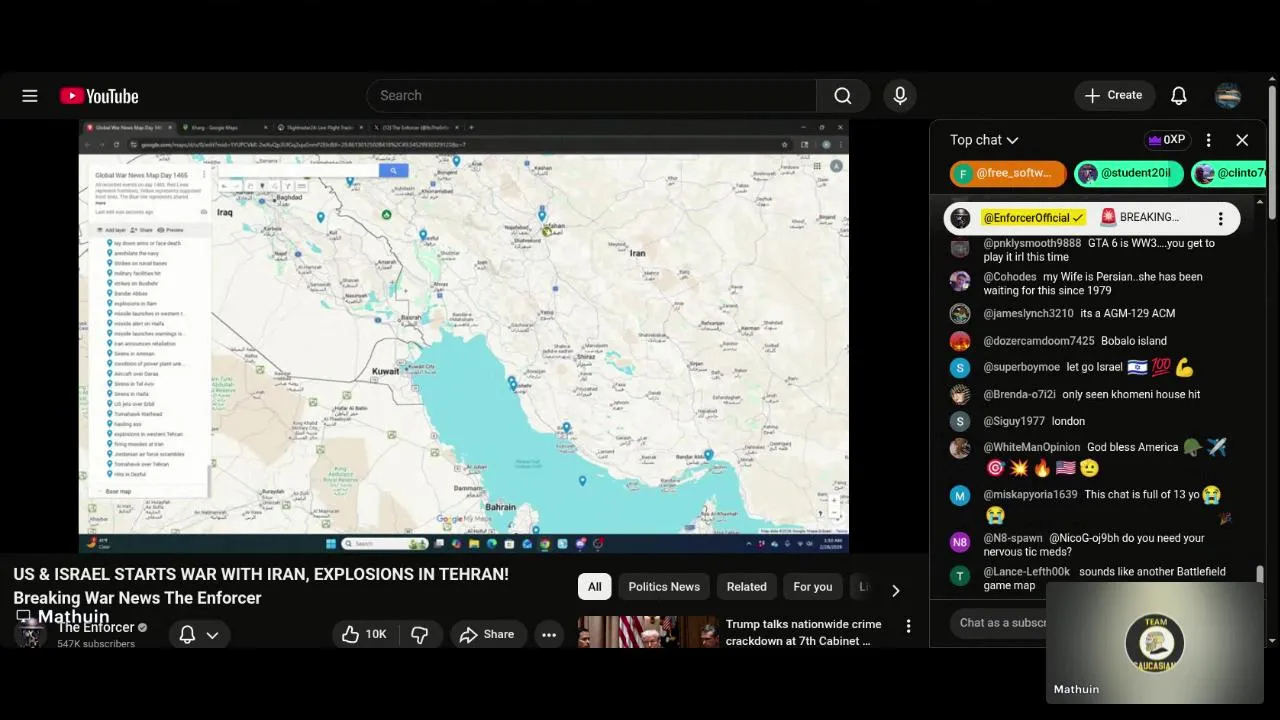Viewport: 1280px width, 720px height.
Task: Close the live chat panel
Action: (1242, 140)
